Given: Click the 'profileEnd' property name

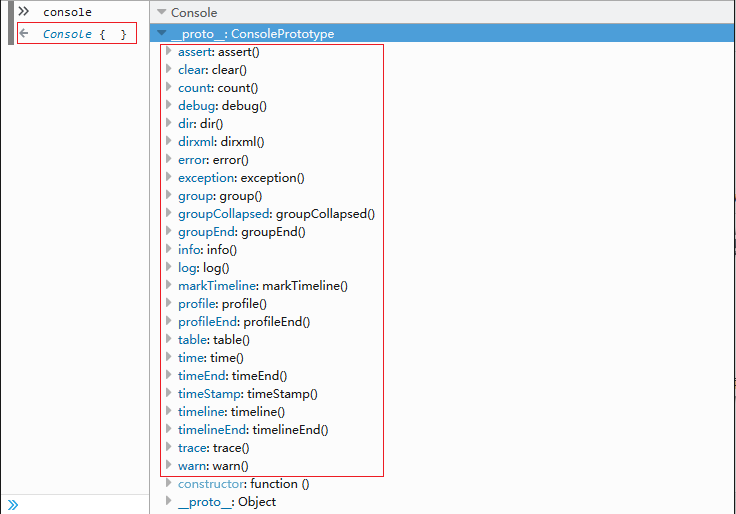Looking at the screenshot, I should 207,322.
